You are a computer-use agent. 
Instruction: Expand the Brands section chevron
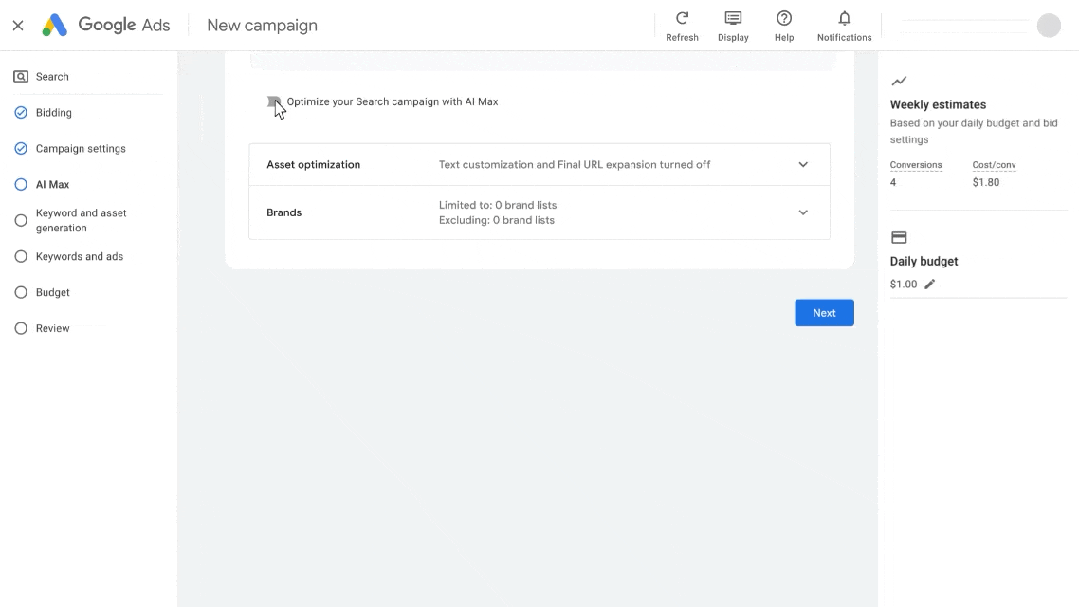tap(802, 212)
